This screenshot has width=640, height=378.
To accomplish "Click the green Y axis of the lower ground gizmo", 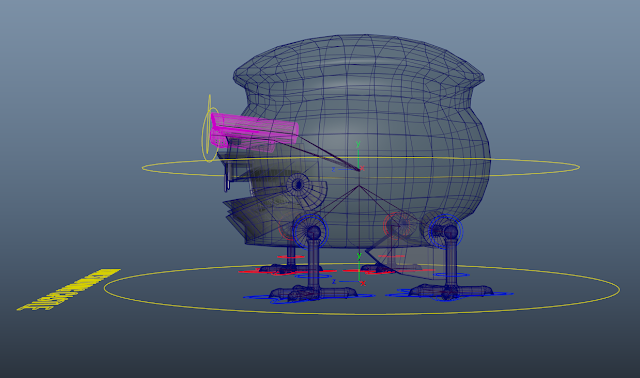I will click(359, 268).
